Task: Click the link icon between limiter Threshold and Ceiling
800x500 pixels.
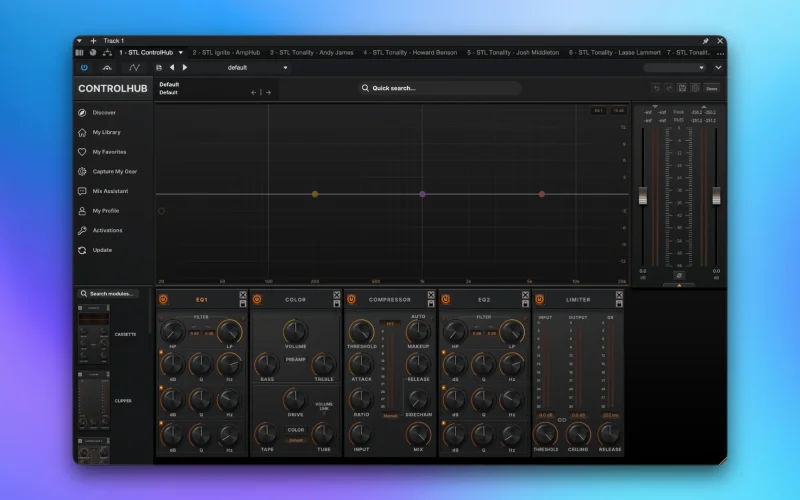Action: tap(562, 420)
